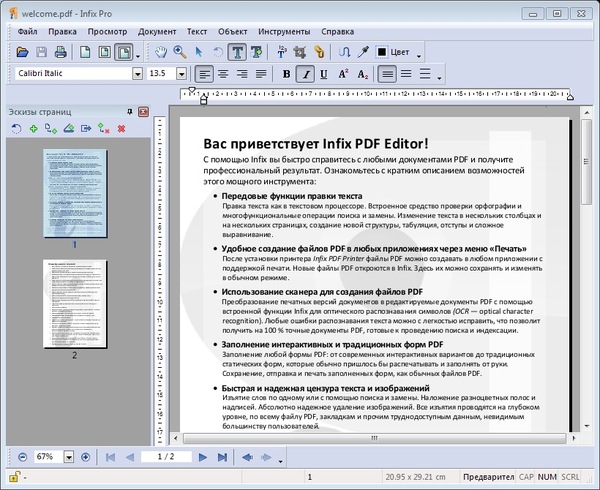
Task: Select the Hand pan tool
Action: pyautogui.click(x=160, y=52)
